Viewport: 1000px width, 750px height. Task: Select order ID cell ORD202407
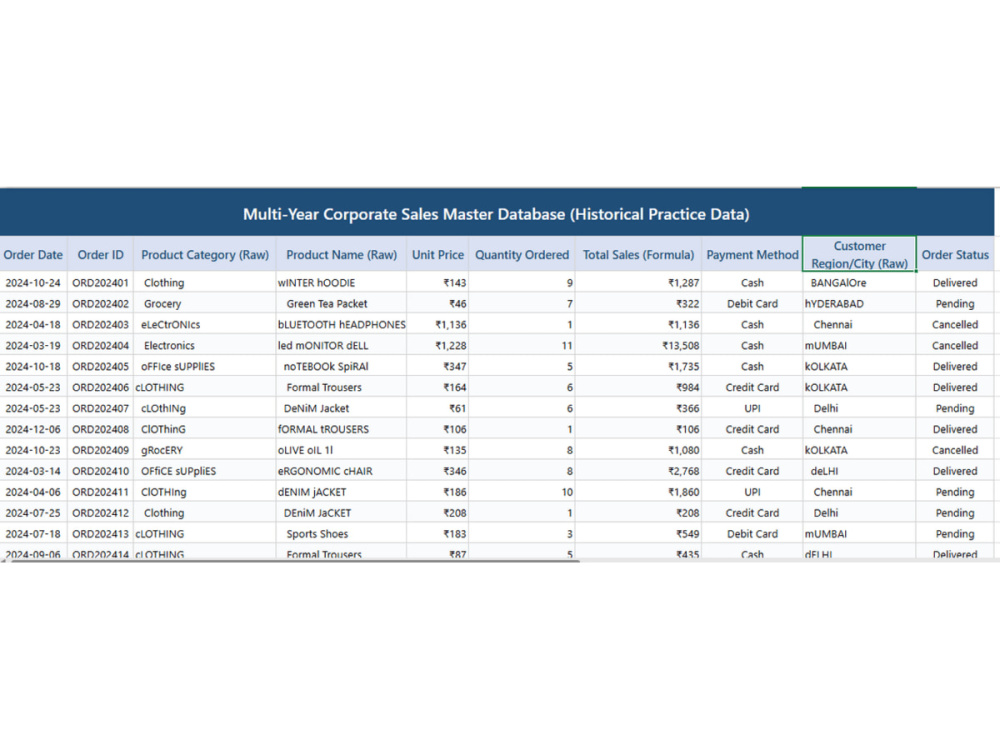click(x=100, y=408)
